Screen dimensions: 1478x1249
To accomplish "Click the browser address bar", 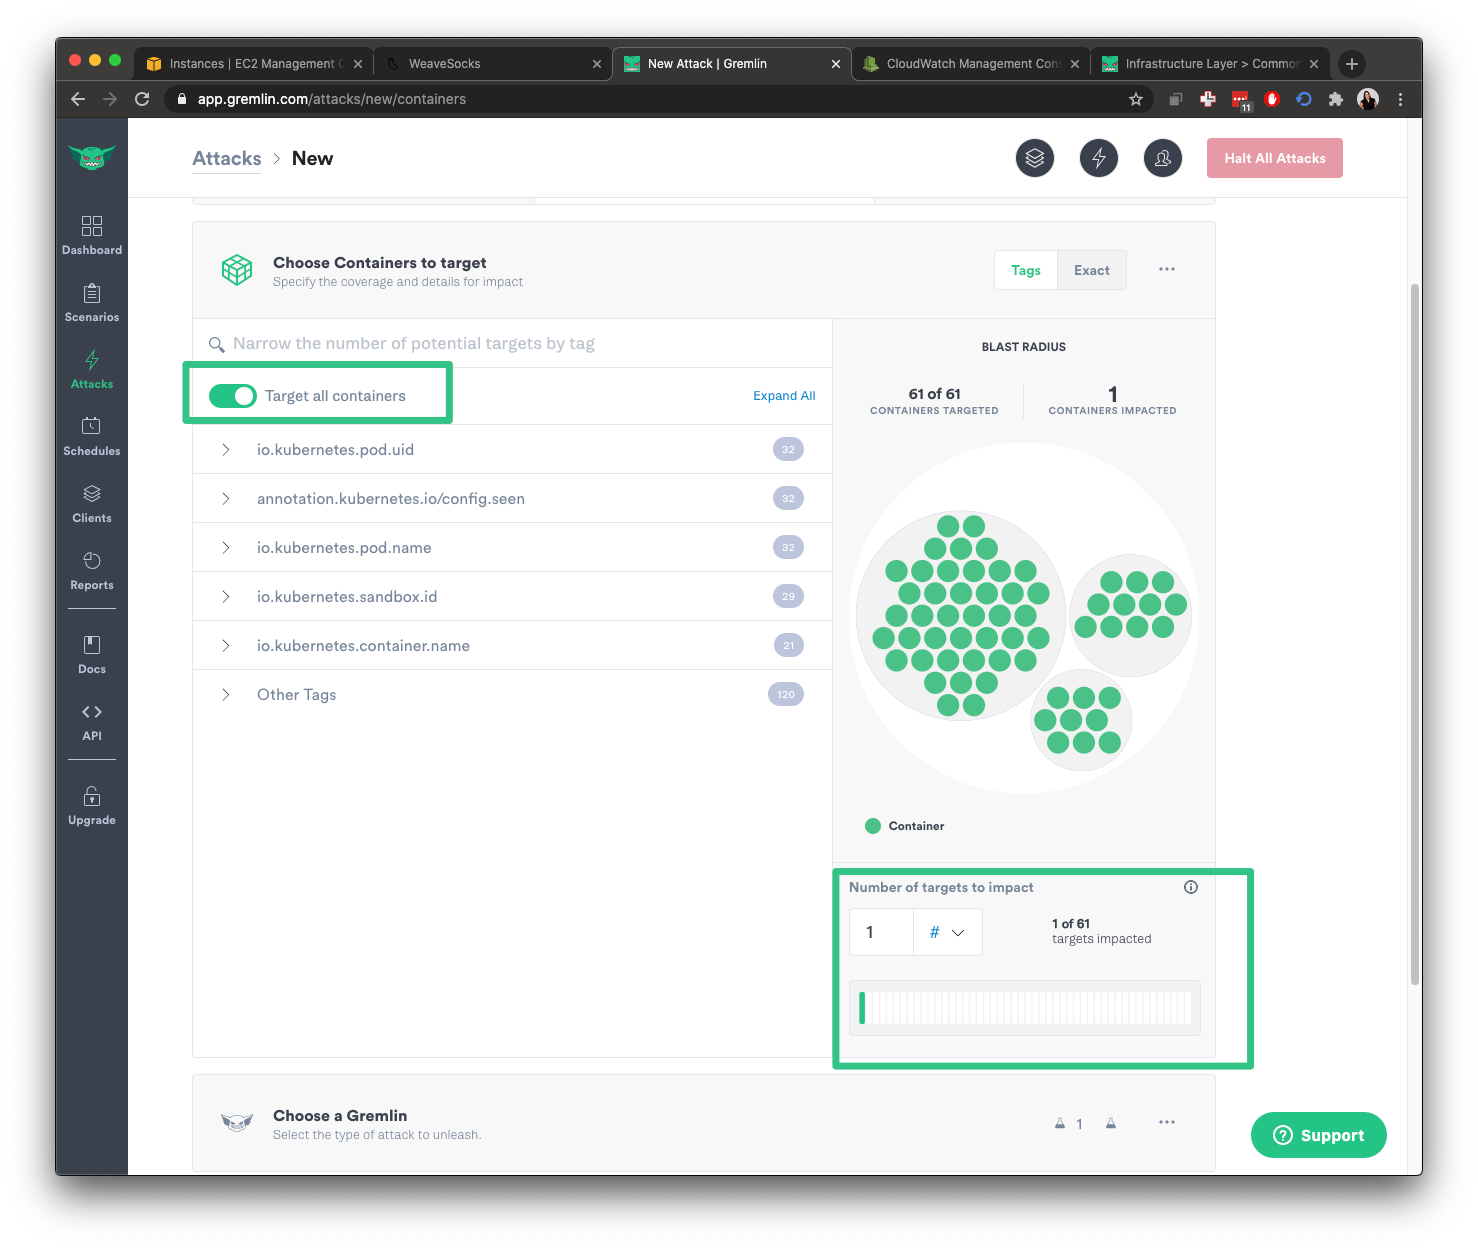I will tap(660, 99).
